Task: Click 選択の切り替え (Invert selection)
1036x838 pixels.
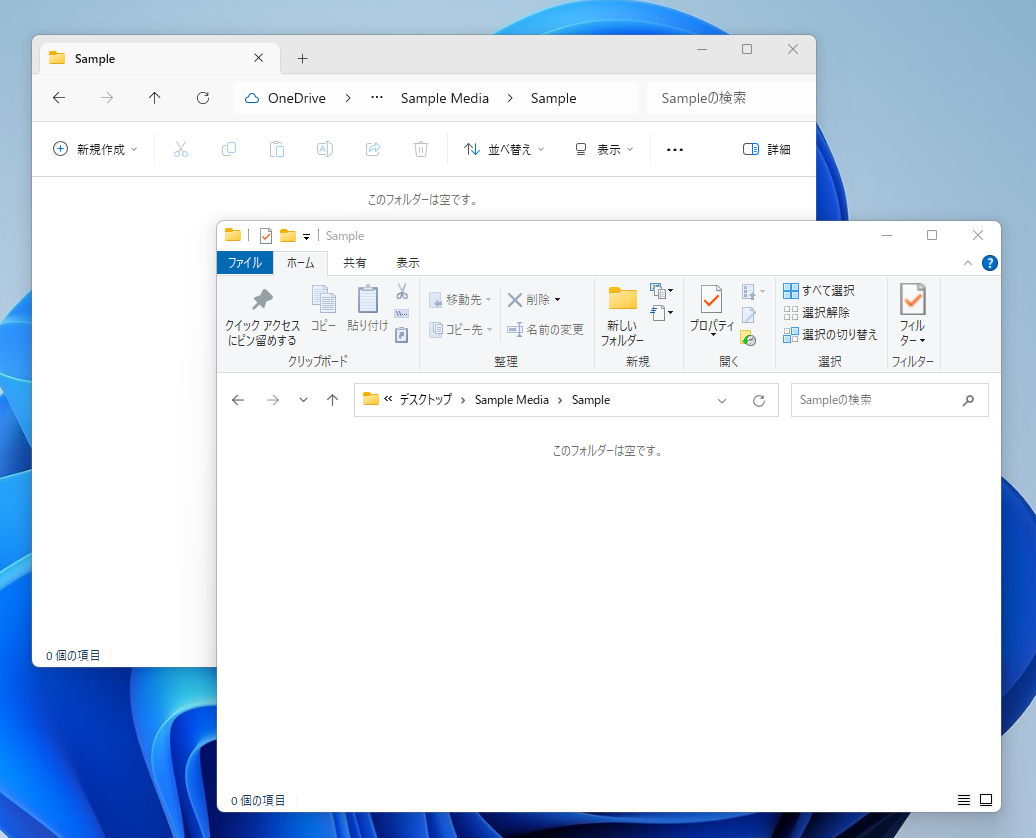Action: click(831, 335)
